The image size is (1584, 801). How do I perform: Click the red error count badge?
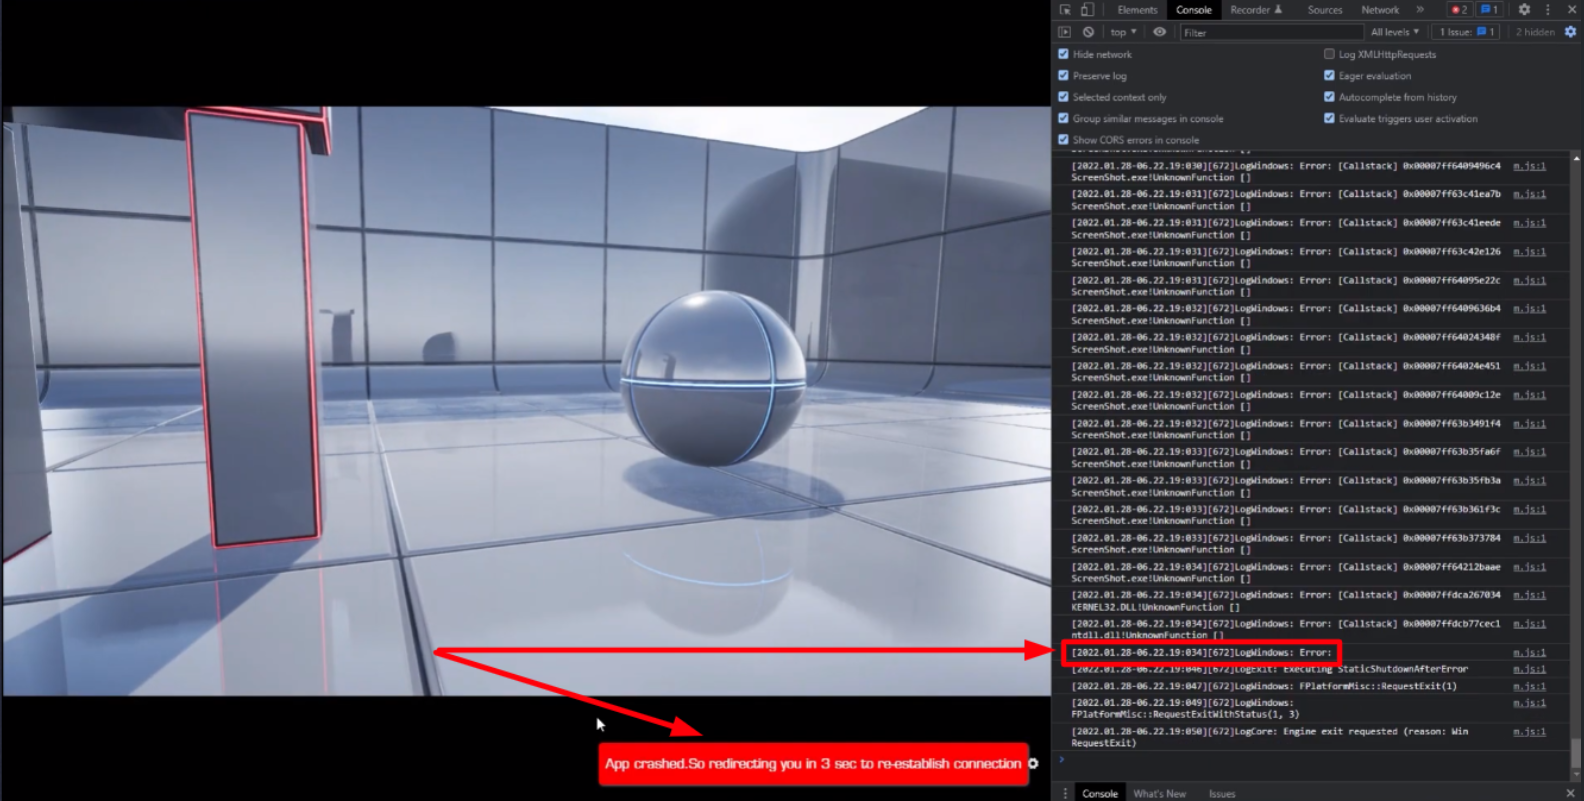[1459, 10]
